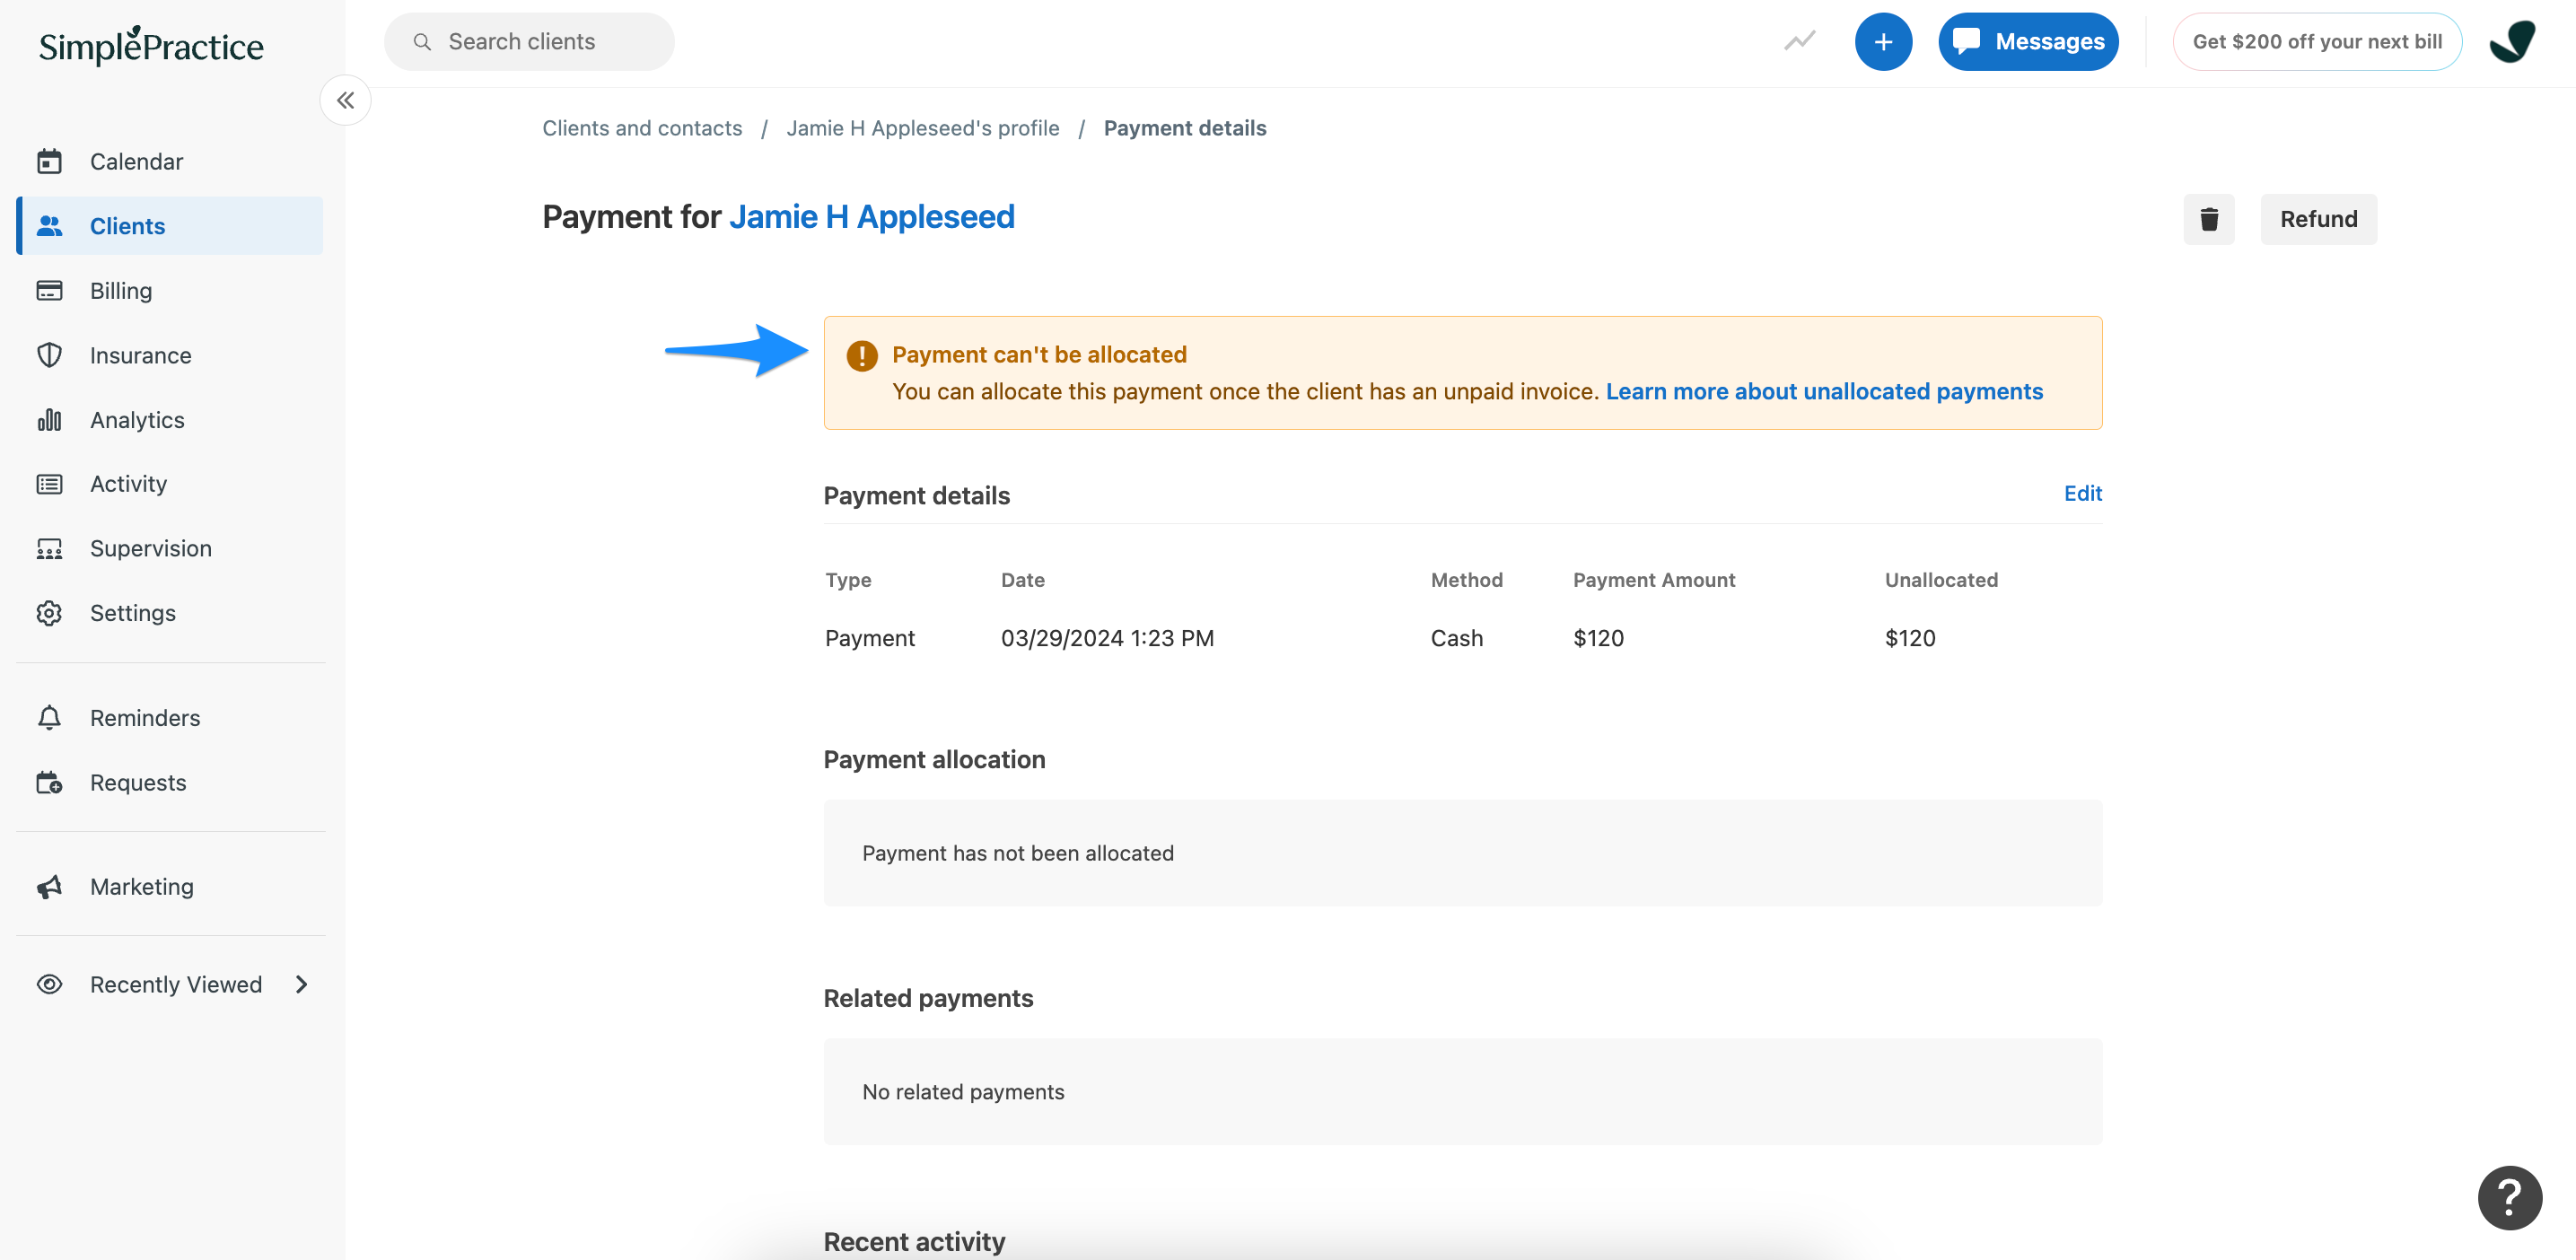Expand the Recently Viewed section
Screen dimensions: 2576x1260
[302, 984]
